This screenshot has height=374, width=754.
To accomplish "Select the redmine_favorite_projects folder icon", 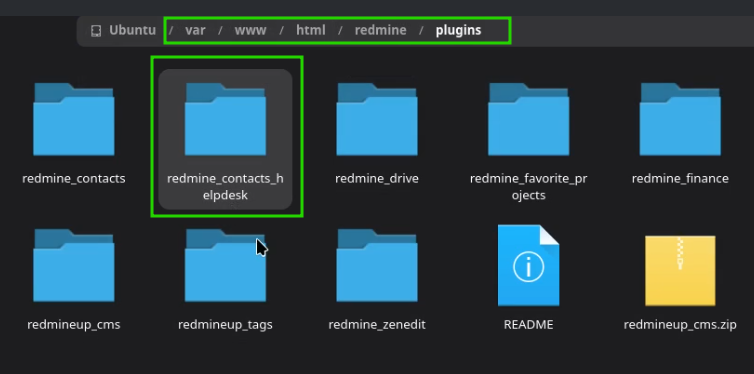I will 528,119.
